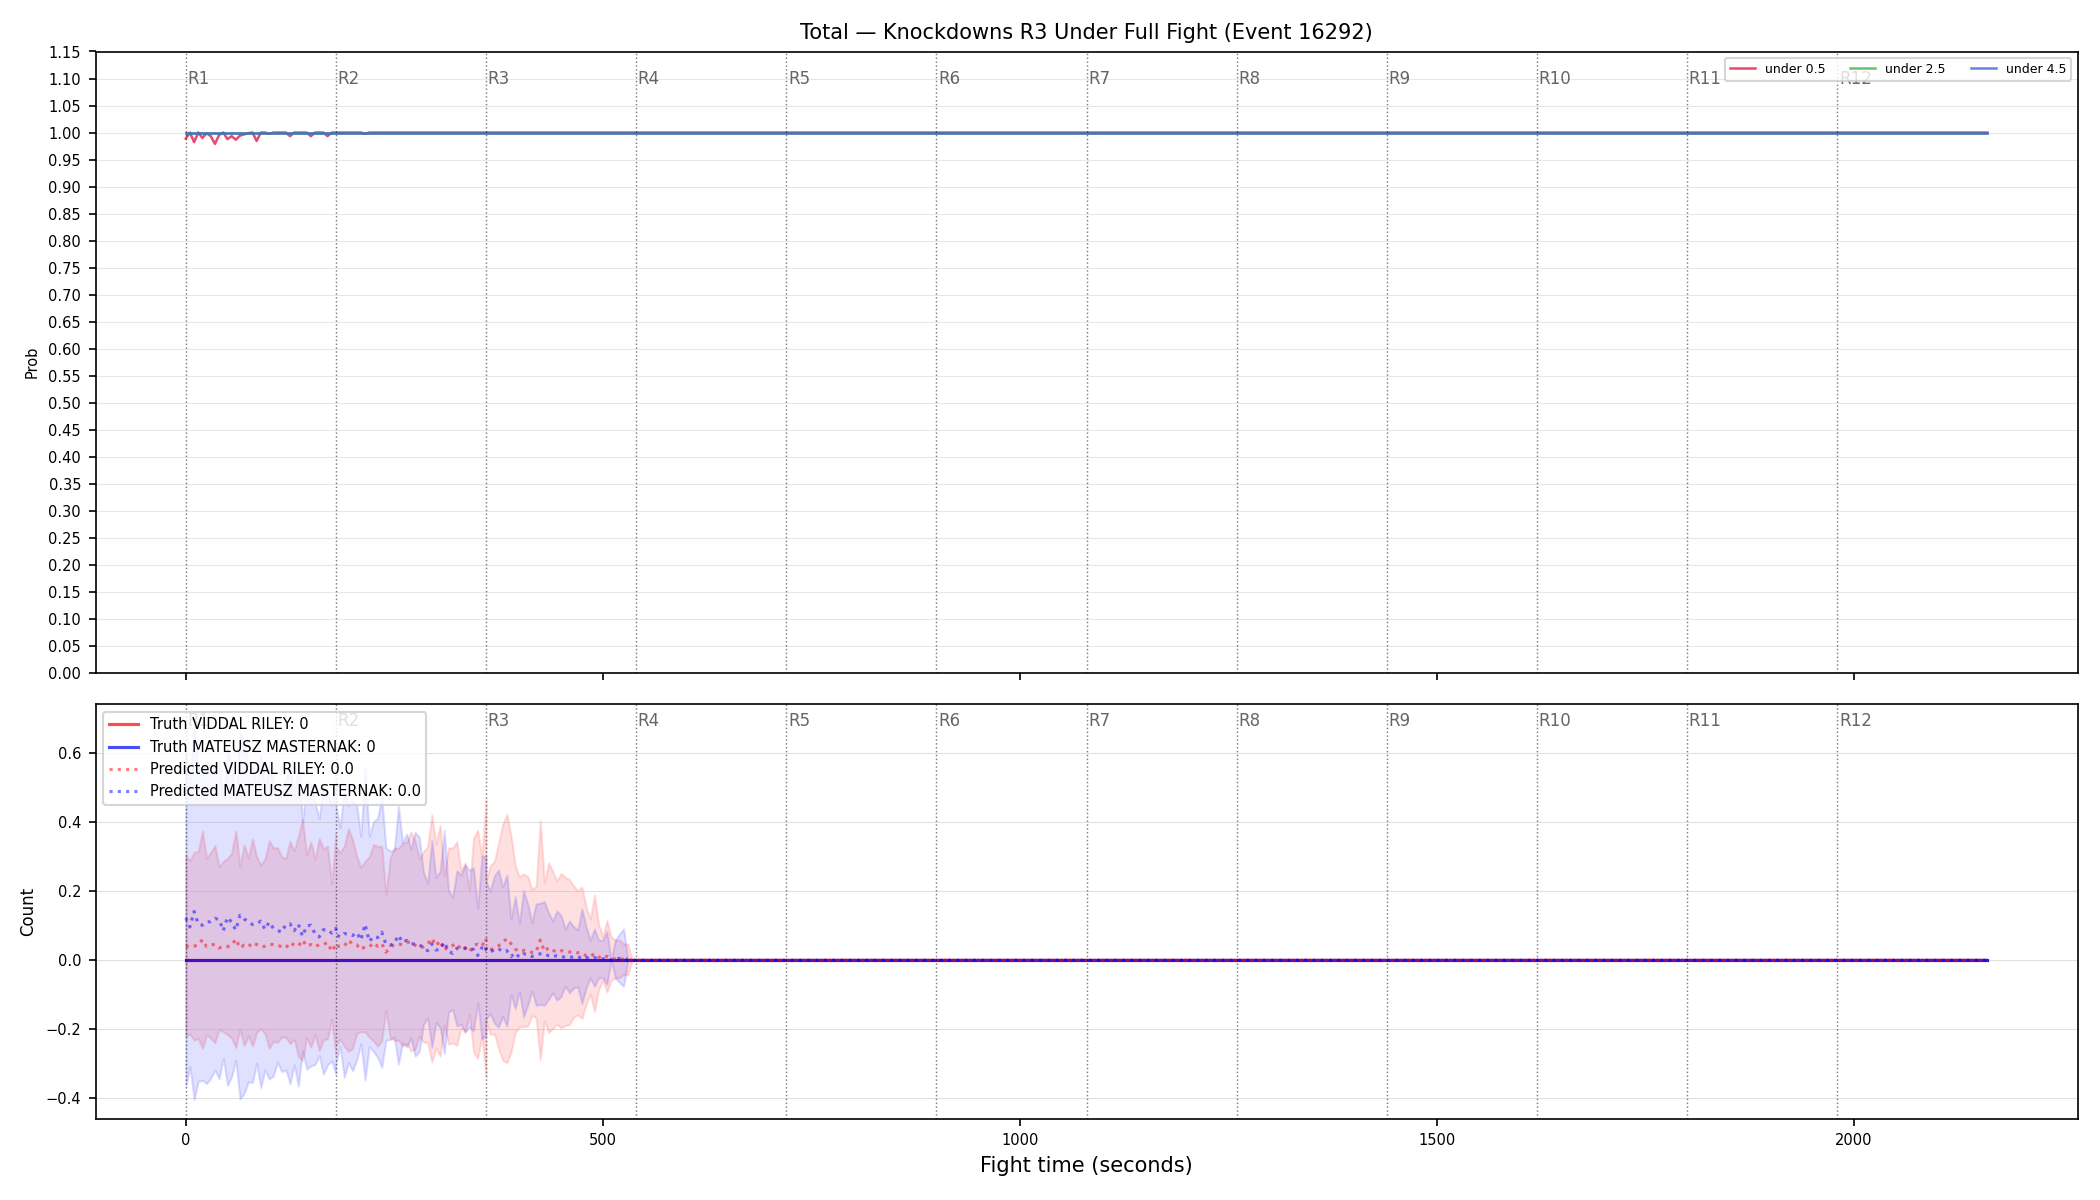
Task: Click the R6 round marker in Count plot
Action: pos(949,720)
